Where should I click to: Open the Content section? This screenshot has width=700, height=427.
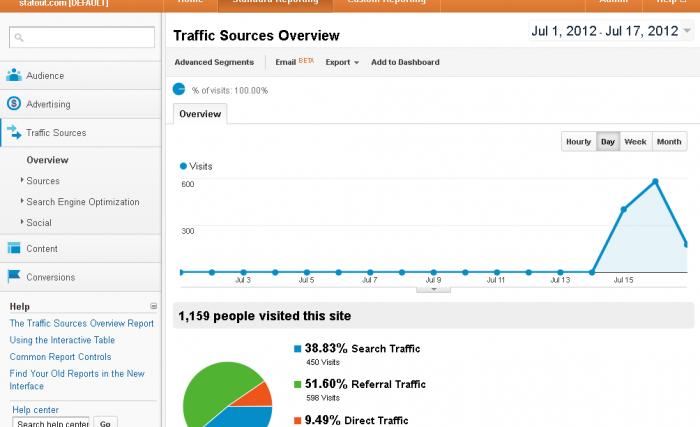(x=80, y=248)
